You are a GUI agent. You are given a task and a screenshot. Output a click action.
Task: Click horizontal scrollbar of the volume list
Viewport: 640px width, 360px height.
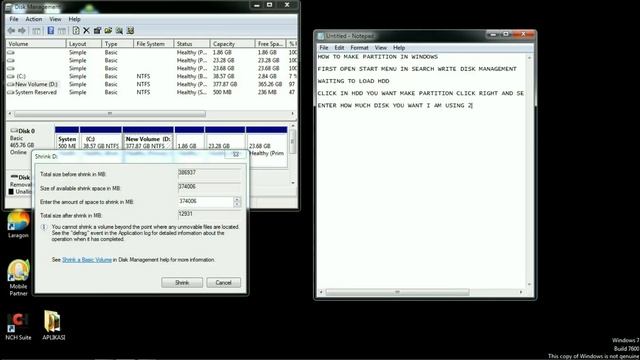pyautogui.click(x=110, y=113)
